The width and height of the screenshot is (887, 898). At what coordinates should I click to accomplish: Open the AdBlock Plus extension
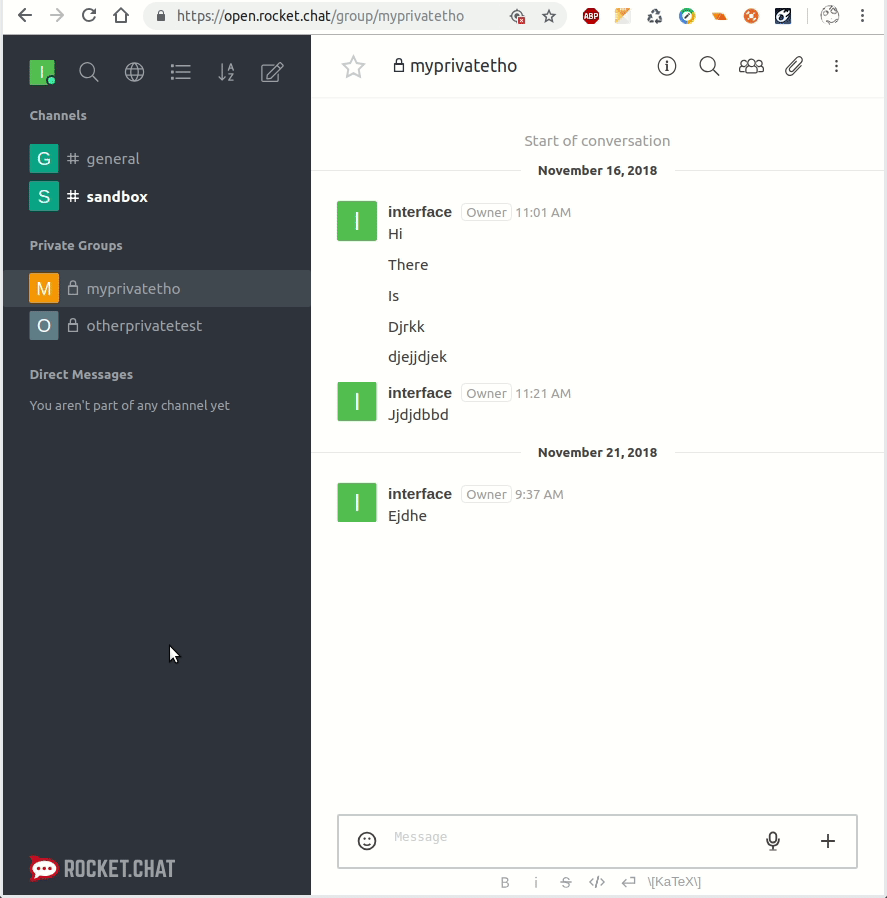[x=591, y=16]
